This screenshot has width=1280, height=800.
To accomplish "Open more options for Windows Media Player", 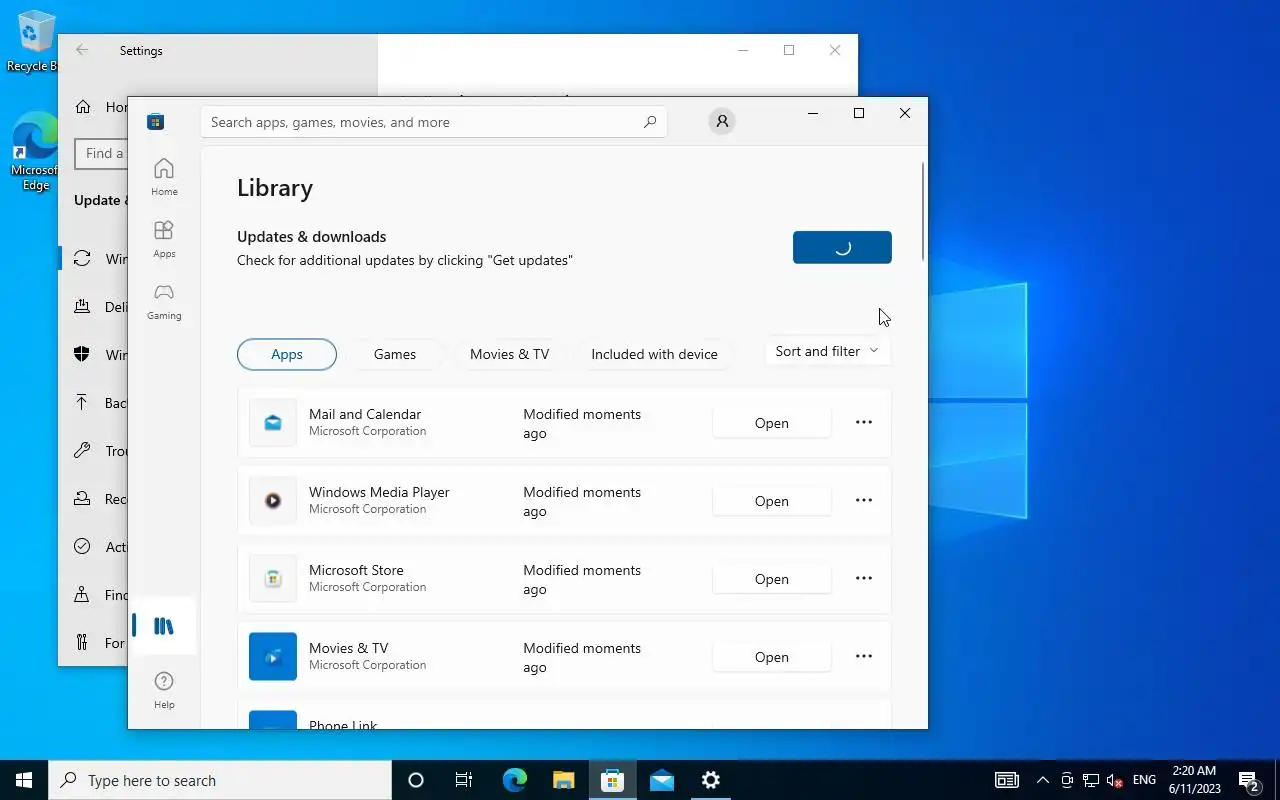I will (x=864, y=500).
